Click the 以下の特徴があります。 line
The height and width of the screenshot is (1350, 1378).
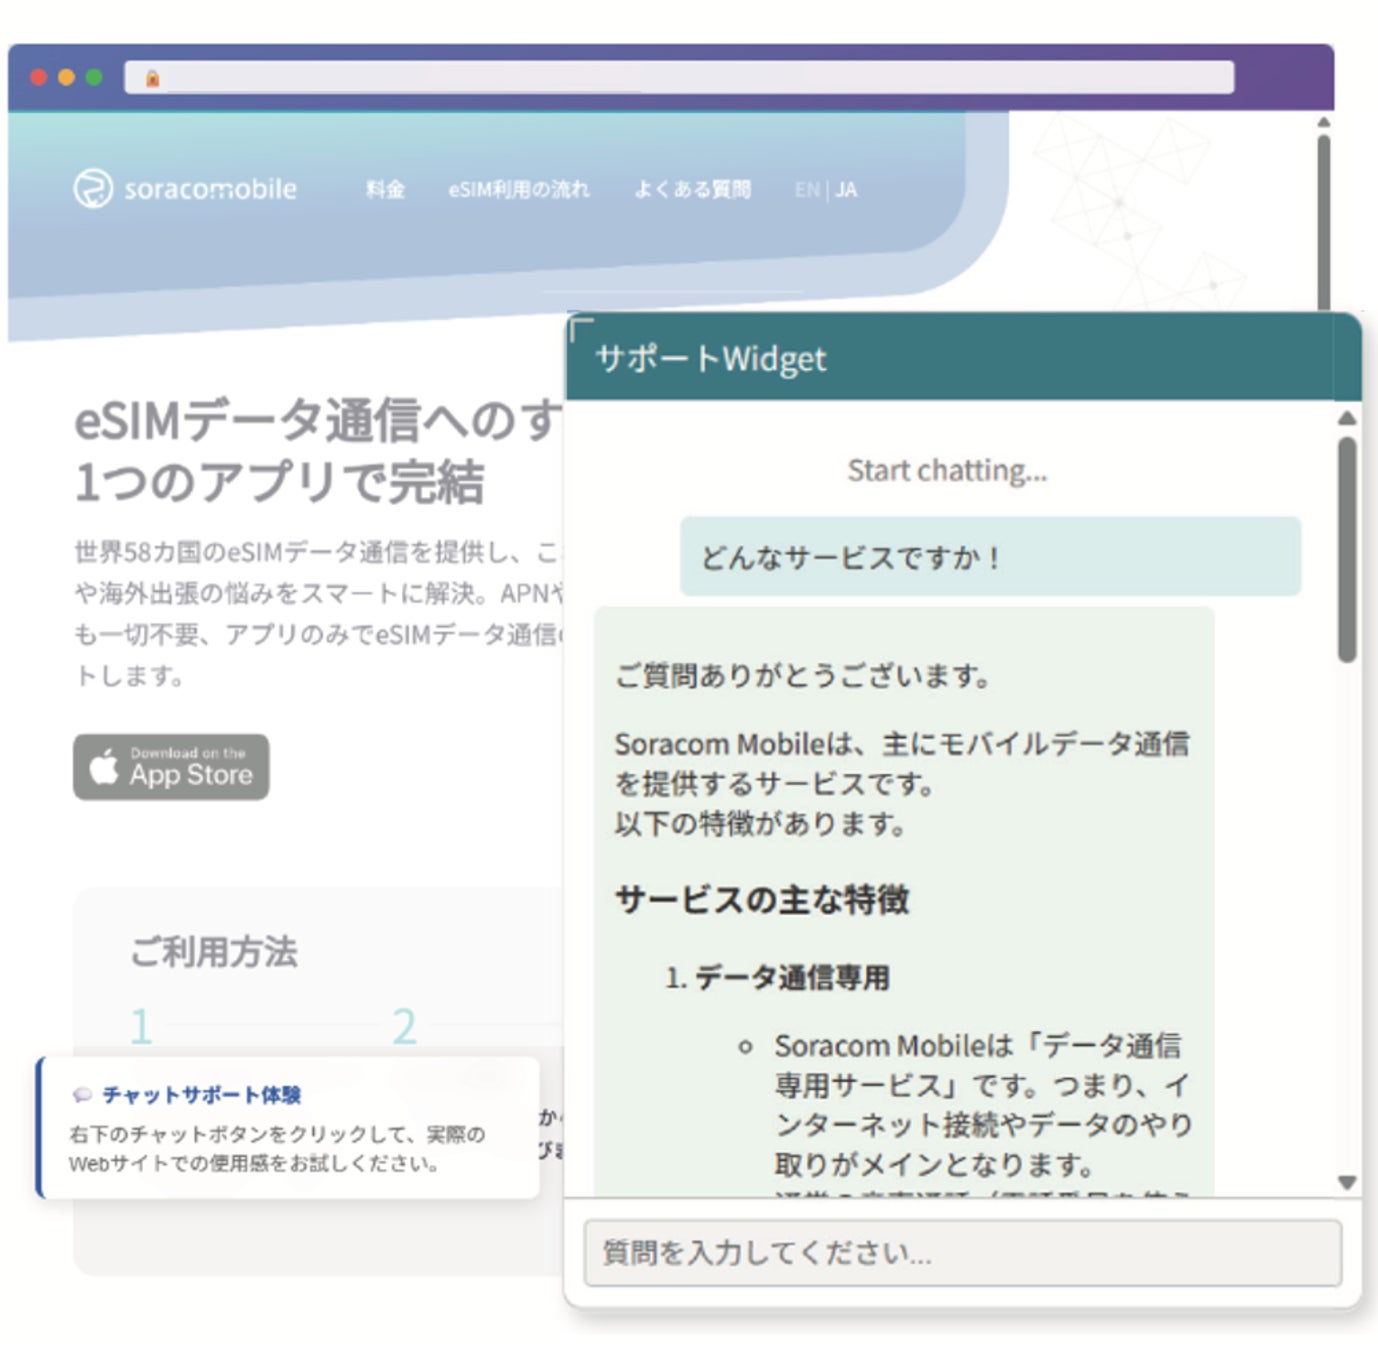point(761,824)
